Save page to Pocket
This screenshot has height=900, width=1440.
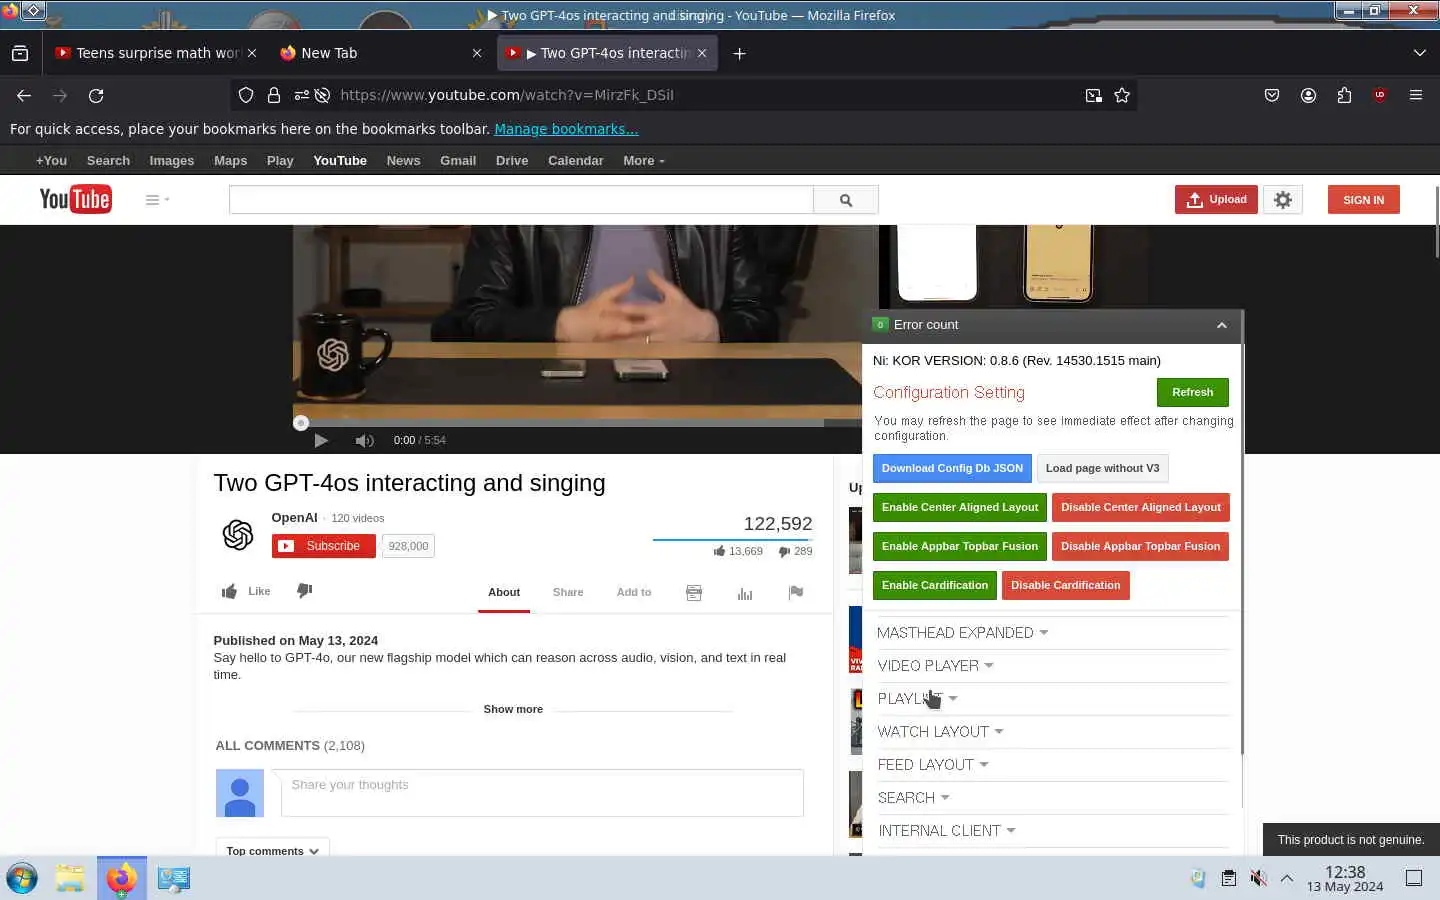point(1272,95)
